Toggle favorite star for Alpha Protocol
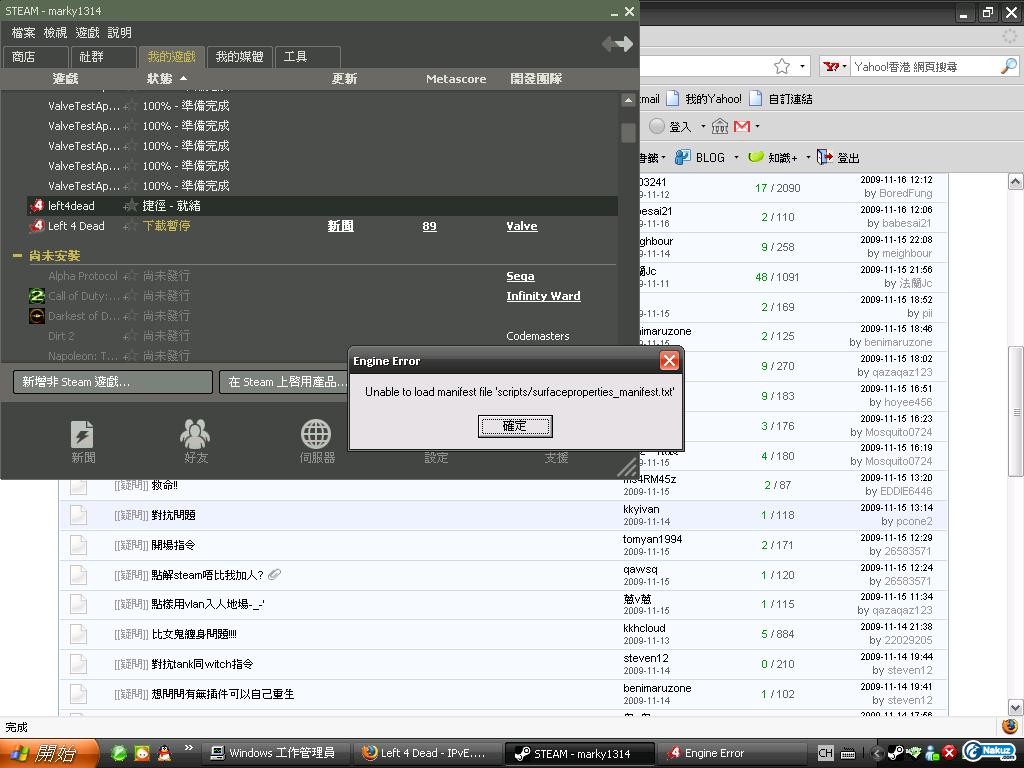This screenshot has height=768, width=1024. [131, 276]
